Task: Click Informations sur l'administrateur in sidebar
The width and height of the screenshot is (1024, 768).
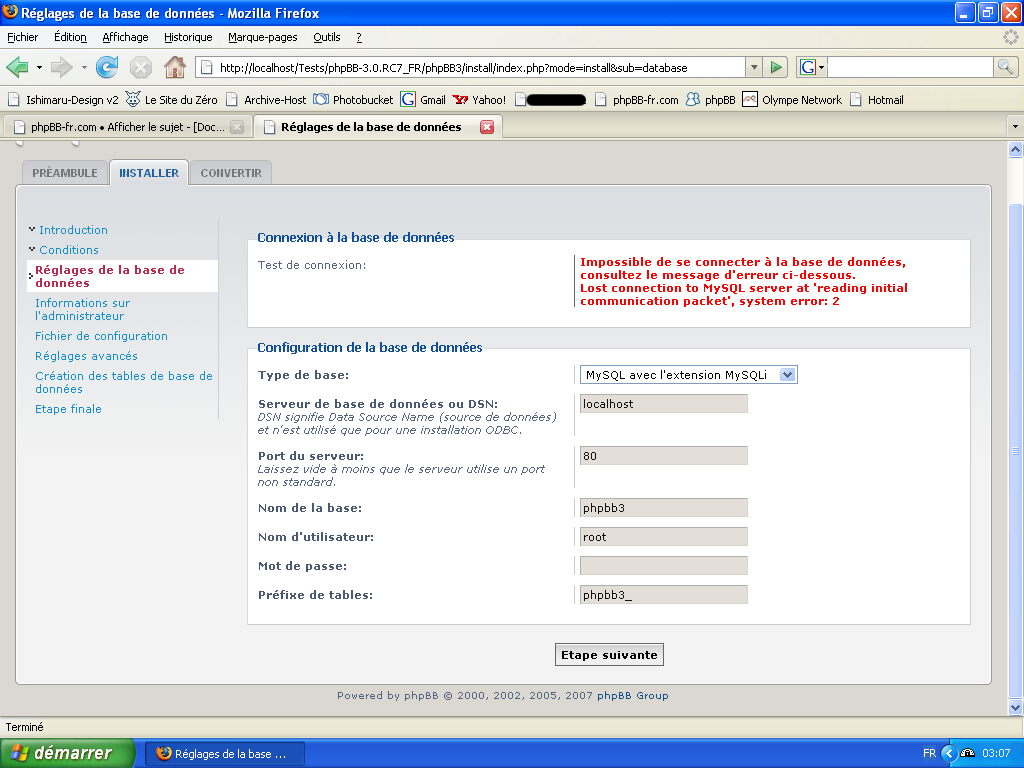Action: [x=82, y=310]
